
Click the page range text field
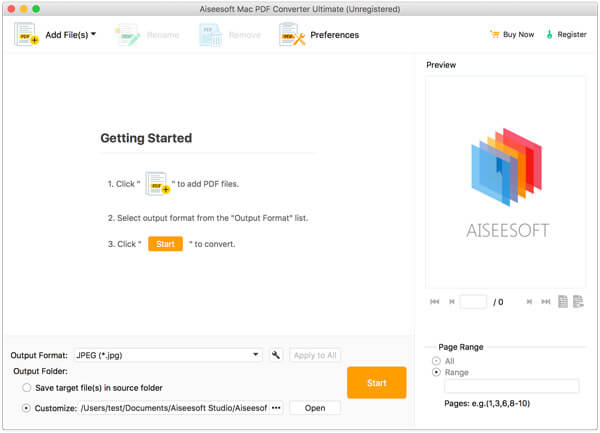512,386
